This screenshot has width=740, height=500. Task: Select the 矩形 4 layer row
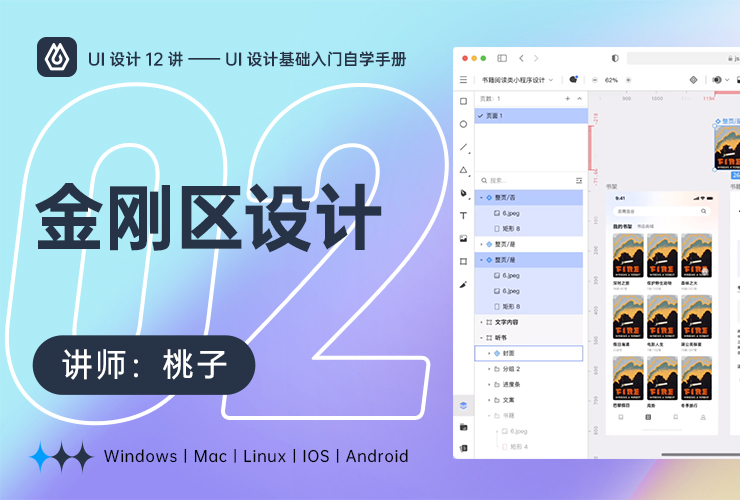tap(529, 447)
